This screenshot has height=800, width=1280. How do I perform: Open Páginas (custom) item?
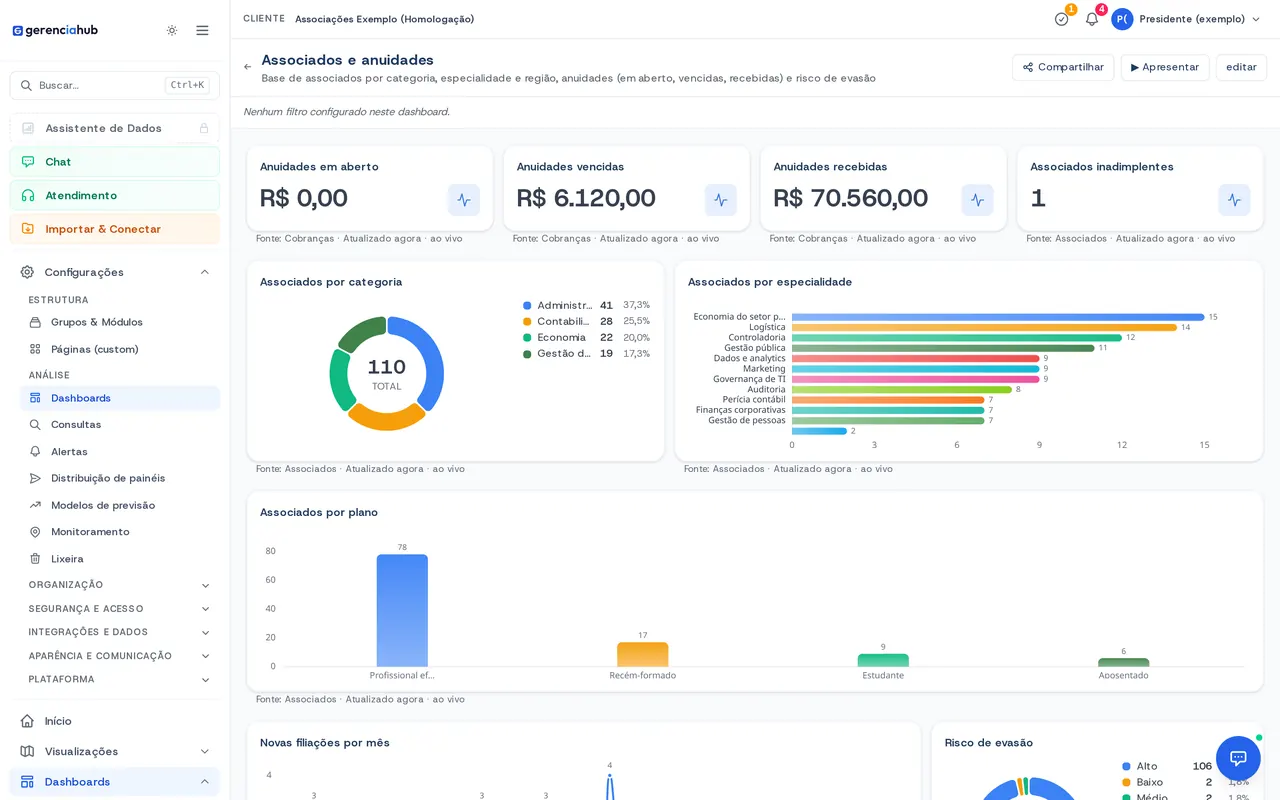120,349
